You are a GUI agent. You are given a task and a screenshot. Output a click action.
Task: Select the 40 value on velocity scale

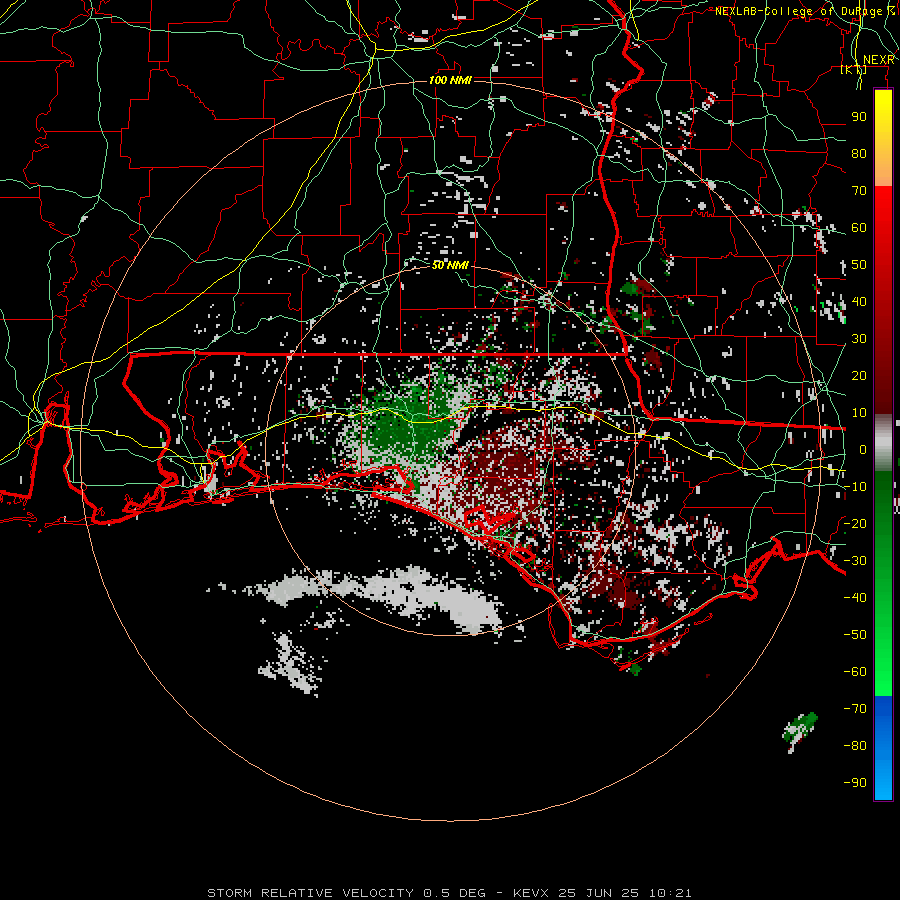(x=859, y=301)
